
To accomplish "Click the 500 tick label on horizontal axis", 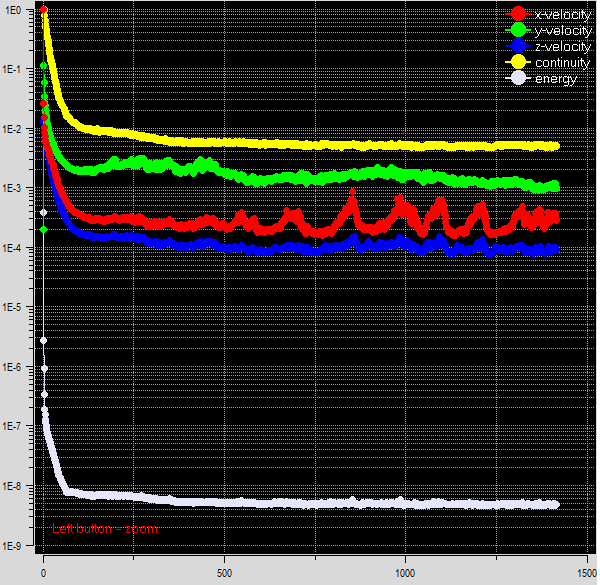I will click(x=224, y=574).
